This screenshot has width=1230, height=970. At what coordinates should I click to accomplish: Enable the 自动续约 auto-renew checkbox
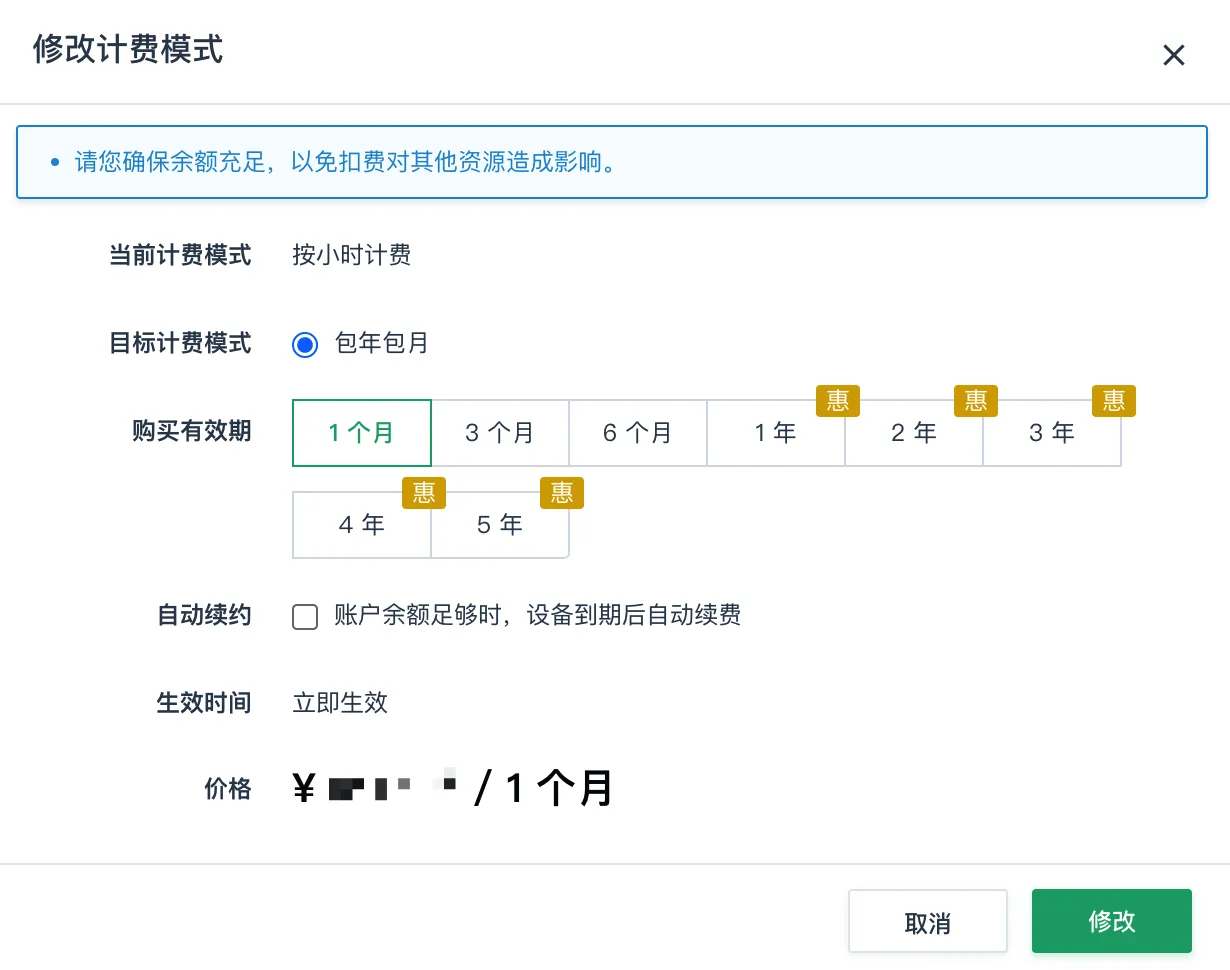305,616
